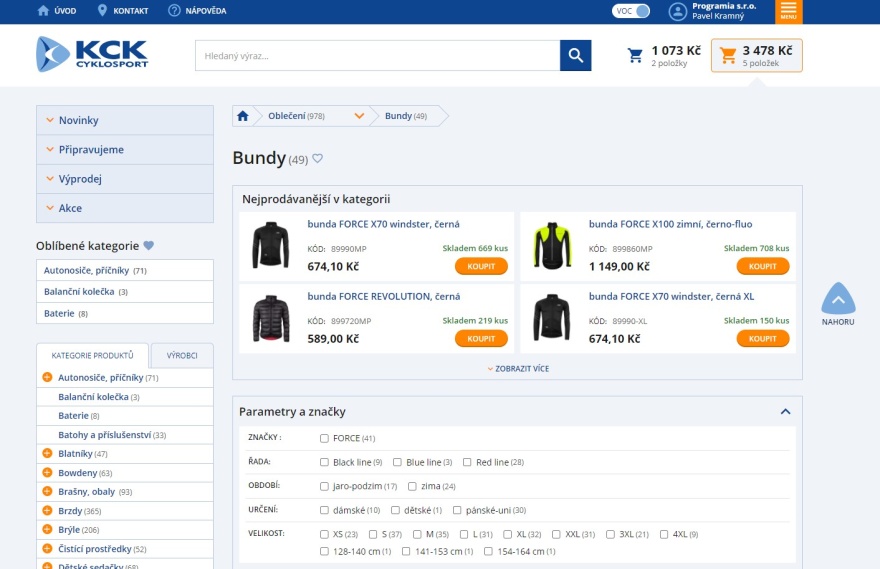This screenshot has height=569, width=880.
Task: Buy bunda FORCE X70 windster, černá
Action: [481, 267]
